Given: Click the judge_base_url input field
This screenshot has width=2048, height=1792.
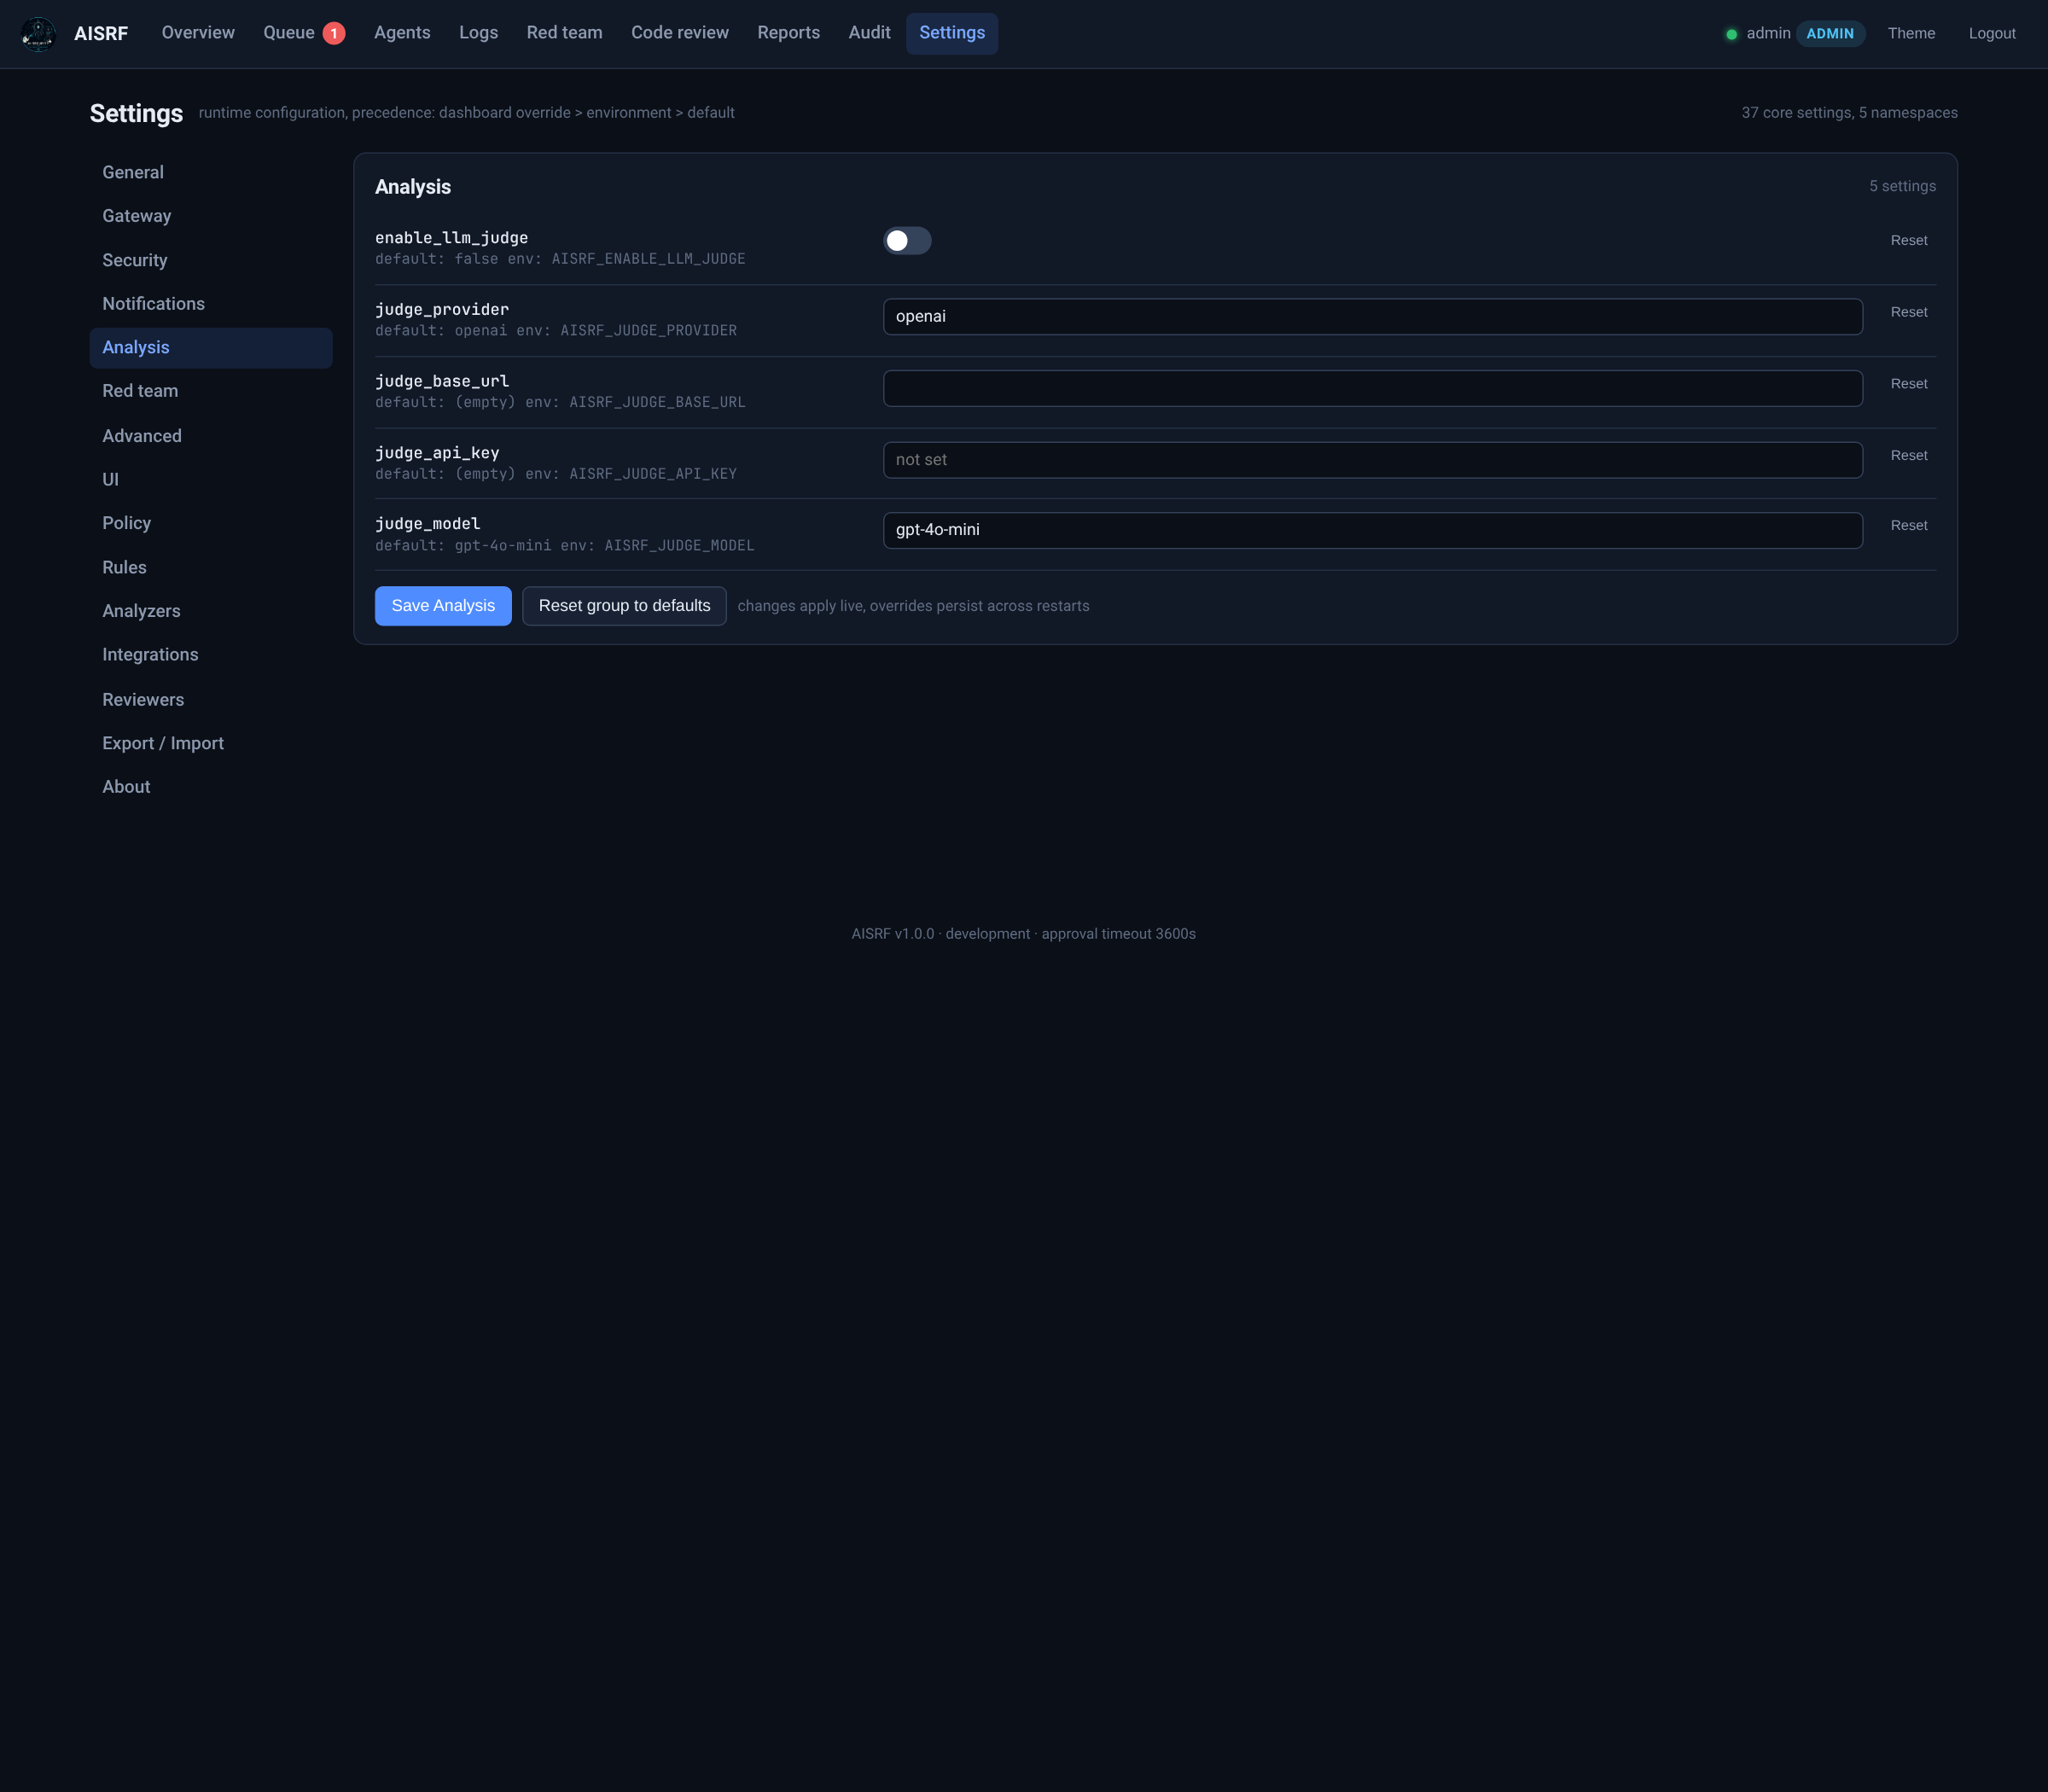Looking at the screenshot, I should [1372, 389].
